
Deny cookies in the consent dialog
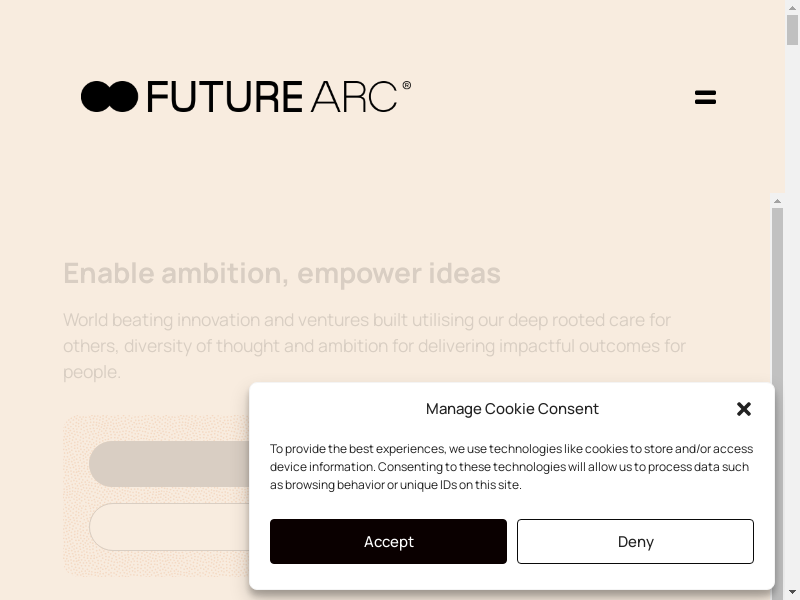635,541
